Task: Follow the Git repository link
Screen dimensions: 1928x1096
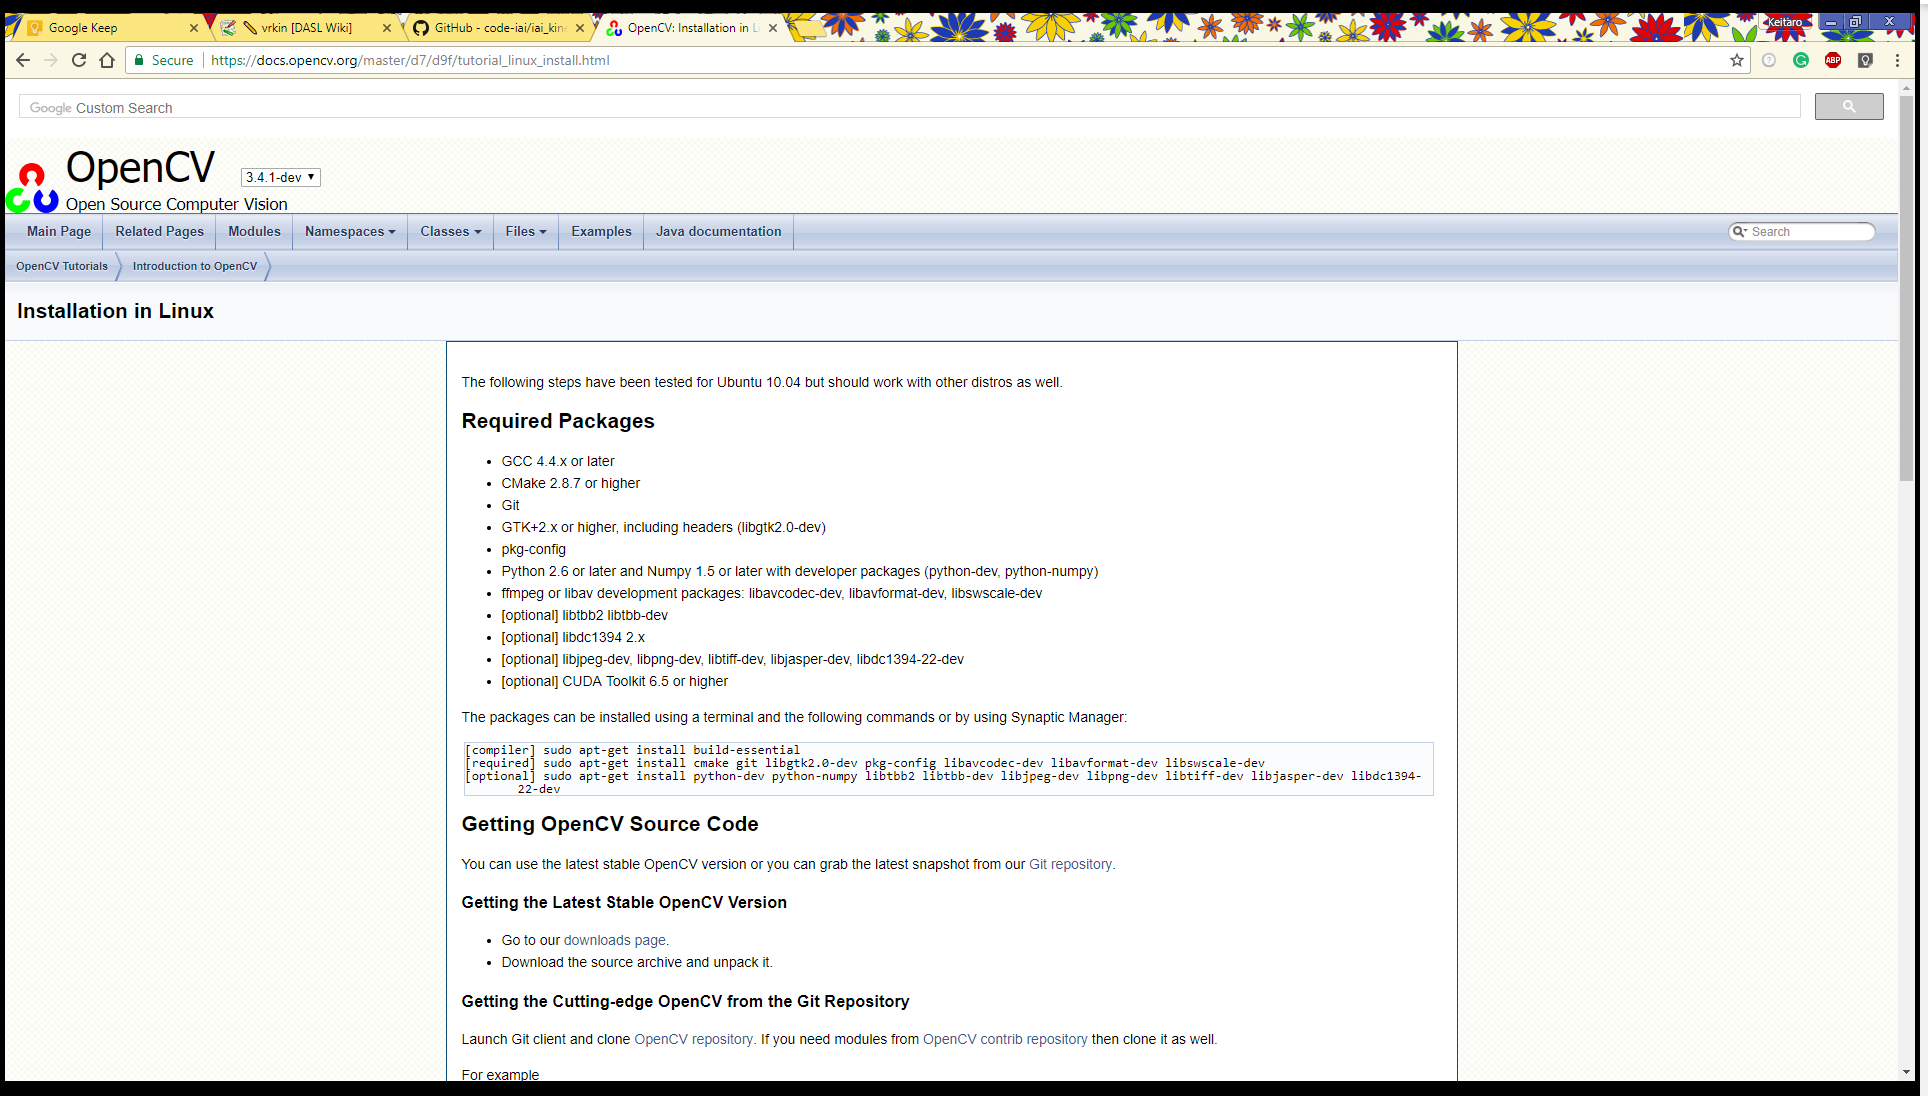Action: (1070, 864)
